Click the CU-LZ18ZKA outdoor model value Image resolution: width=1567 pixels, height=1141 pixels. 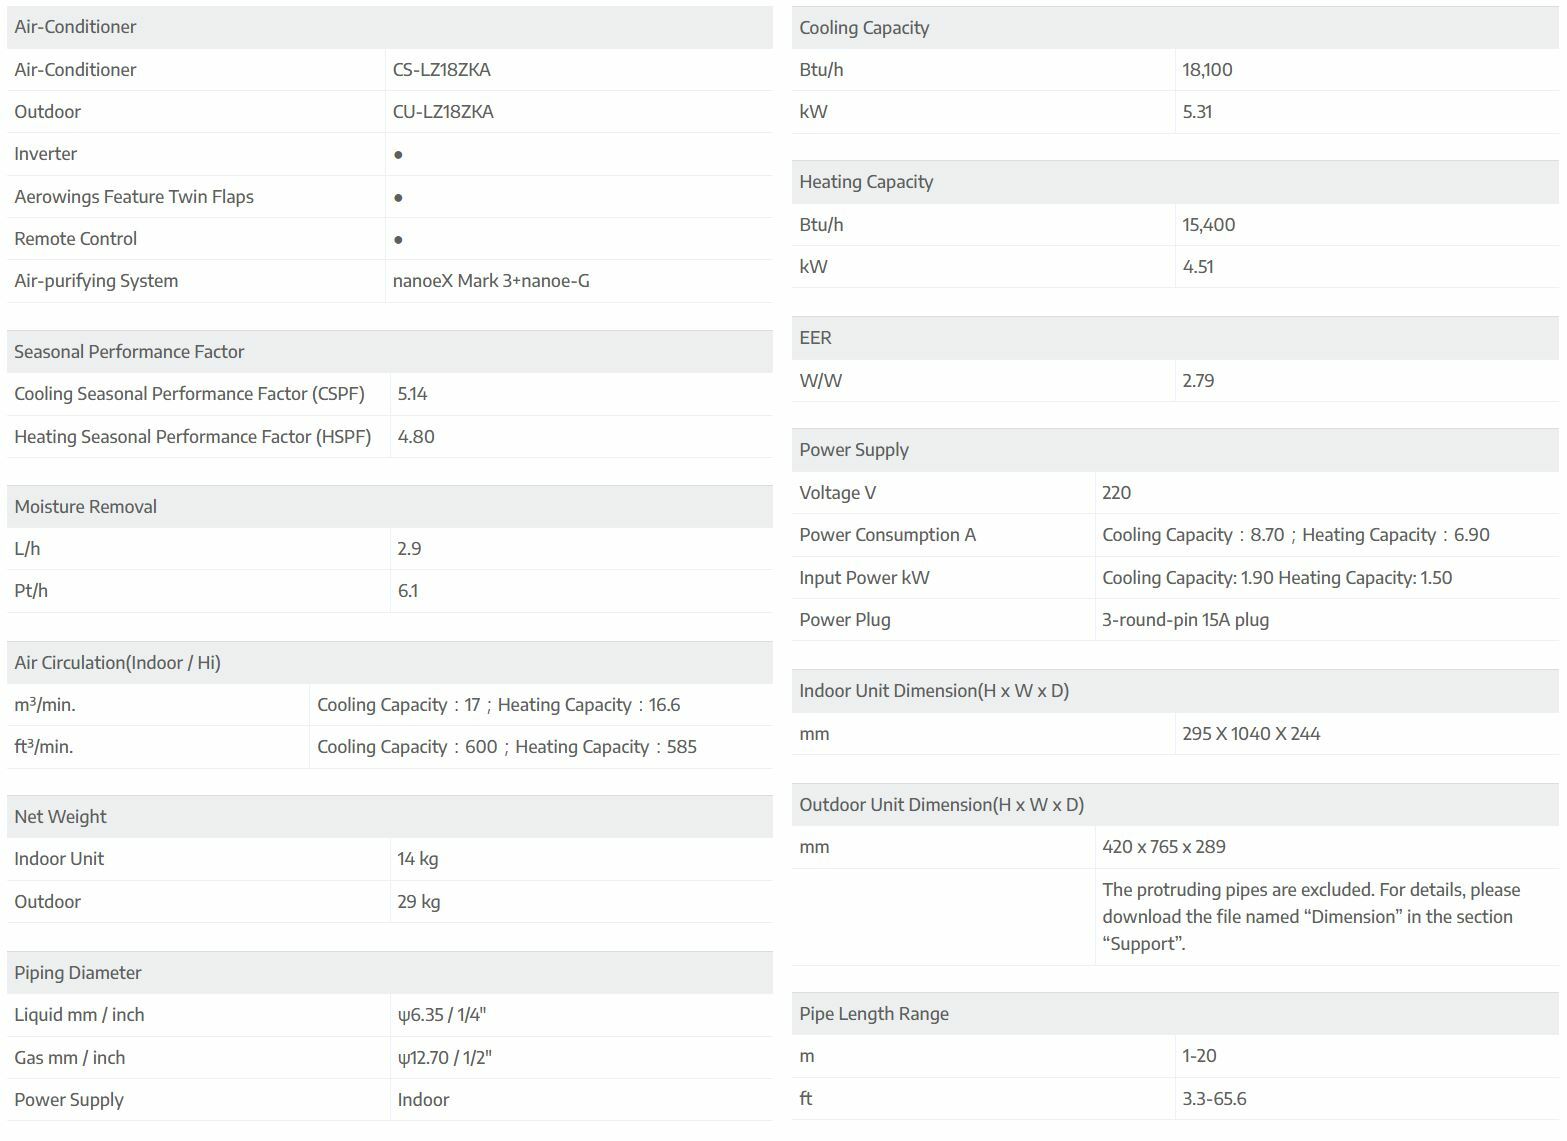point(443,112)
